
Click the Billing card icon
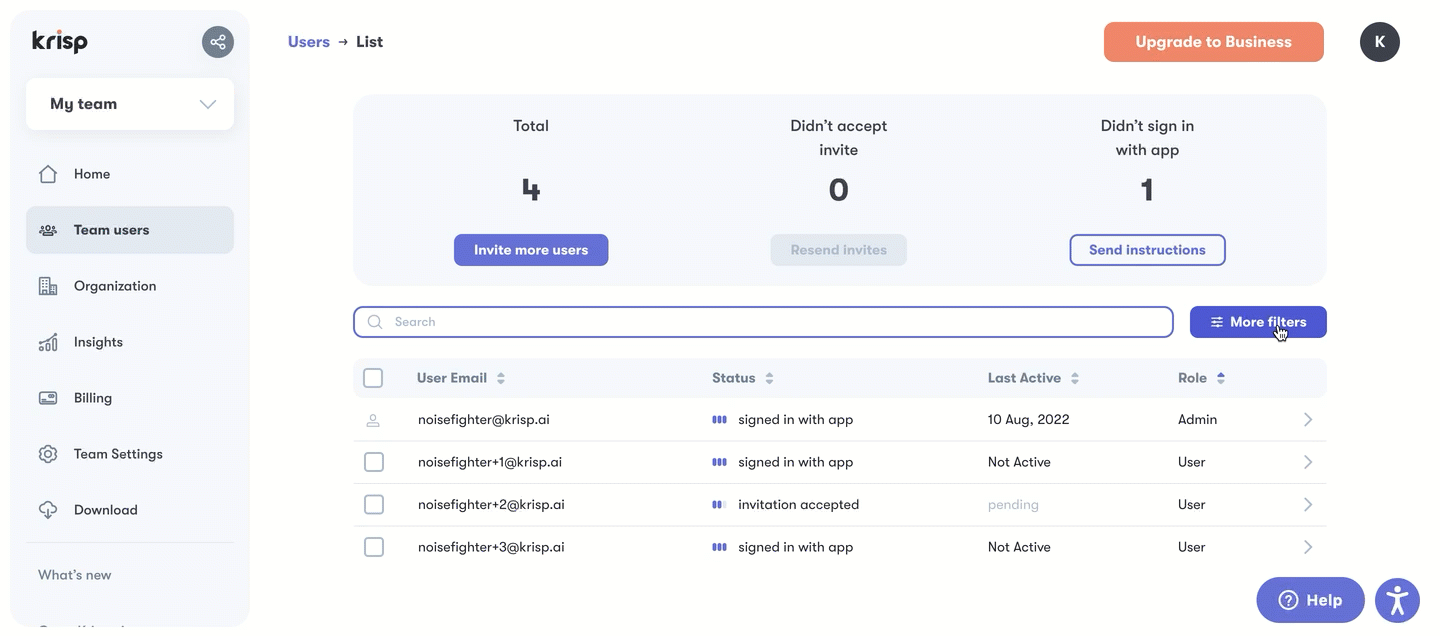(48, 398)
